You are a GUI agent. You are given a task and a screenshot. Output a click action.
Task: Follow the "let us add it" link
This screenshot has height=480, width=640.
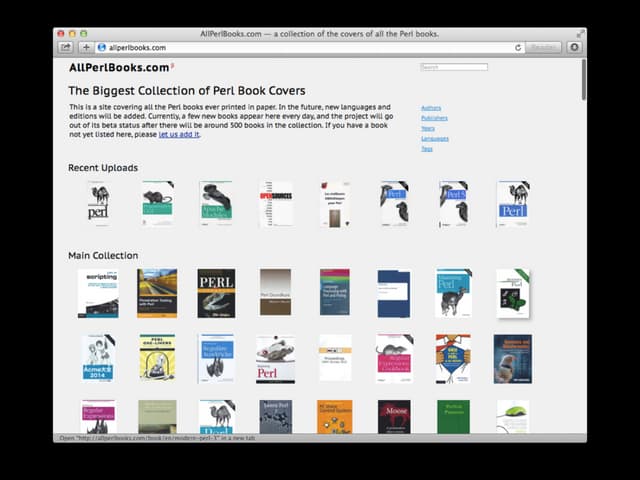179,134
